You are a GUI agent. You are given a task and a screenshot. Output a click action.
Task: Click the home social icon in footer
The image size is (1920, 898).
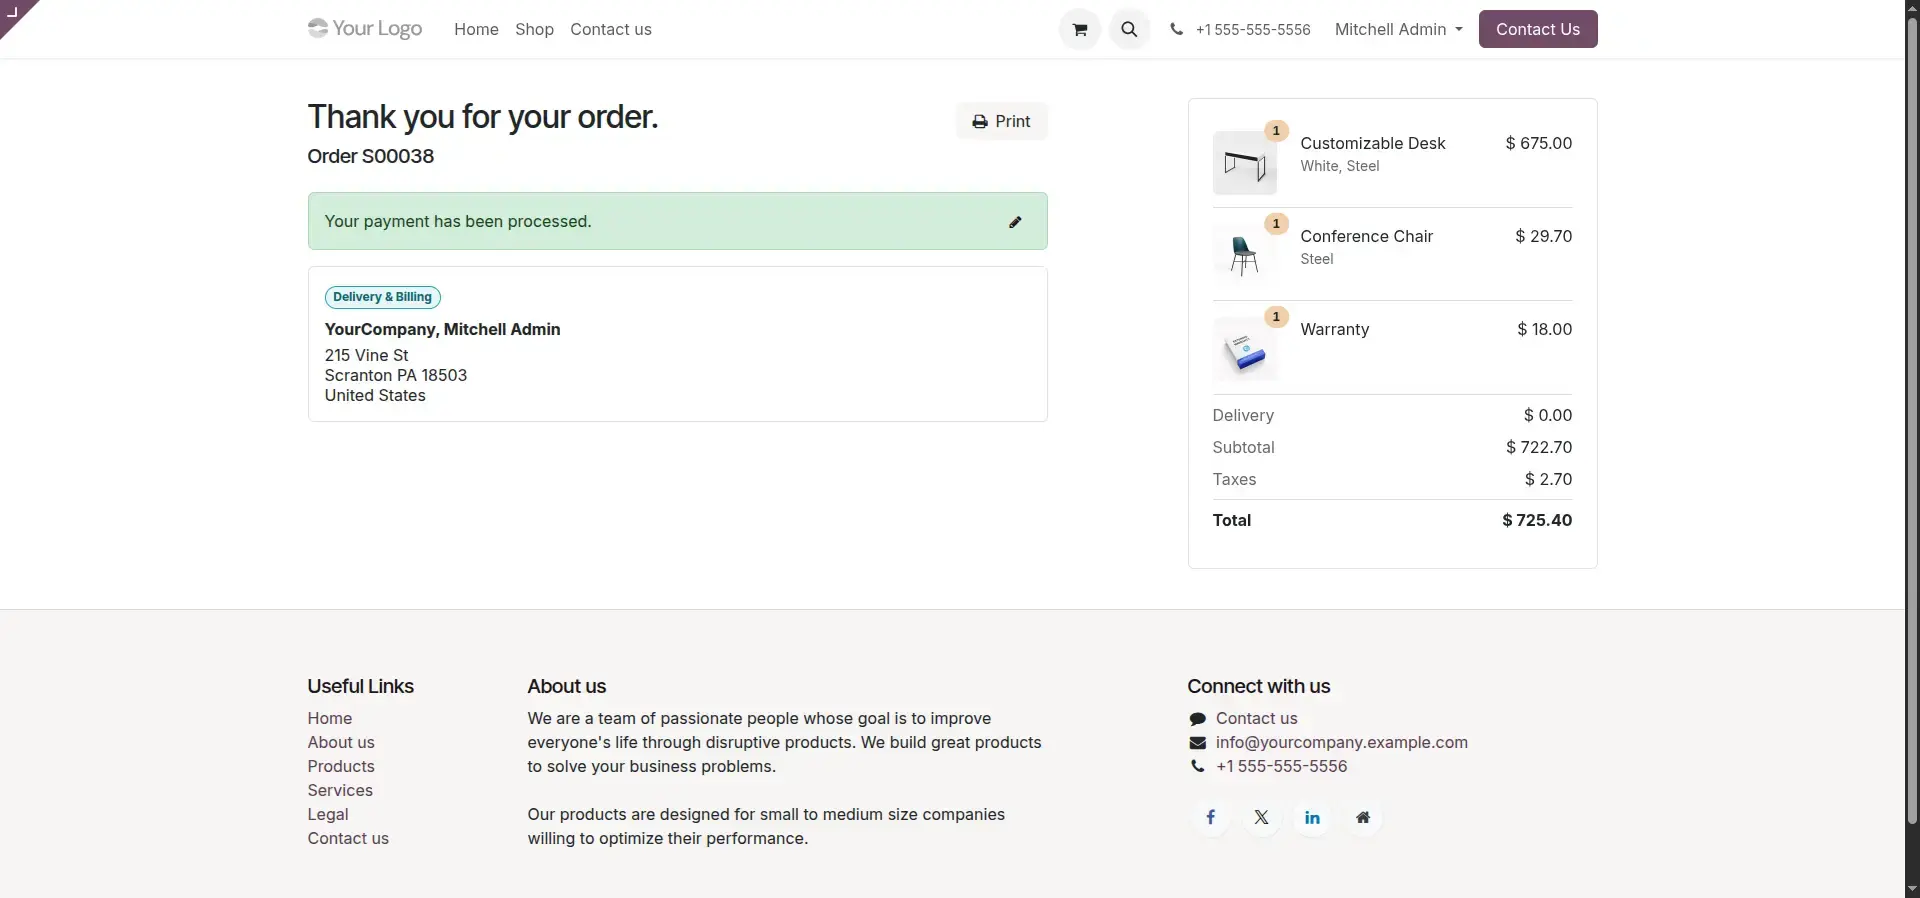[x=1363, y=817]
